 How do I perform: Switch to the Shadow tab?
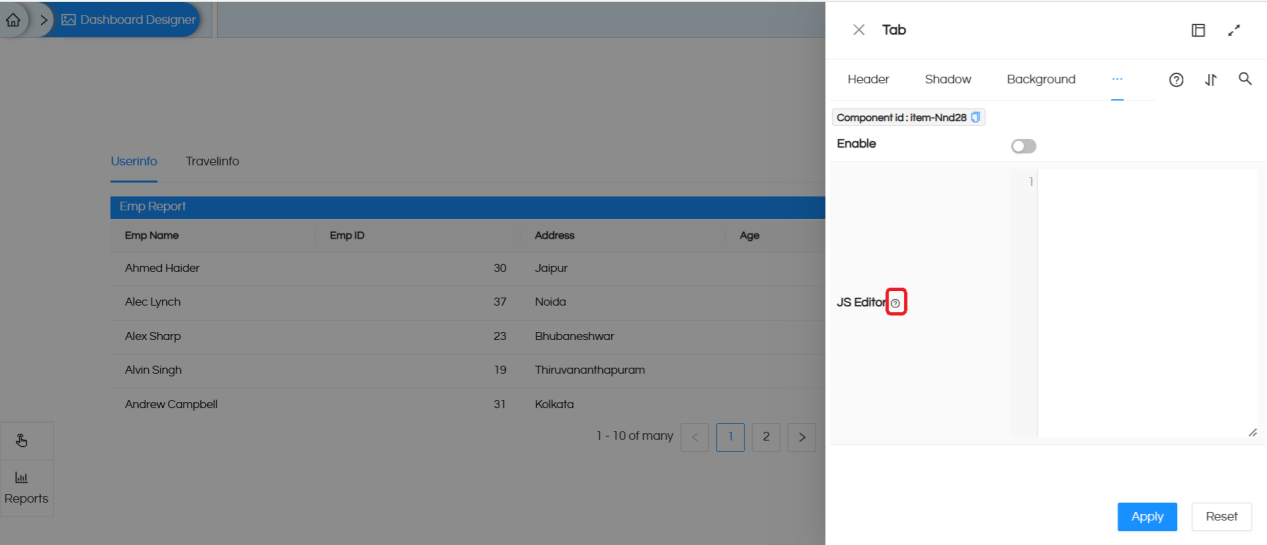tap(948, 79)
